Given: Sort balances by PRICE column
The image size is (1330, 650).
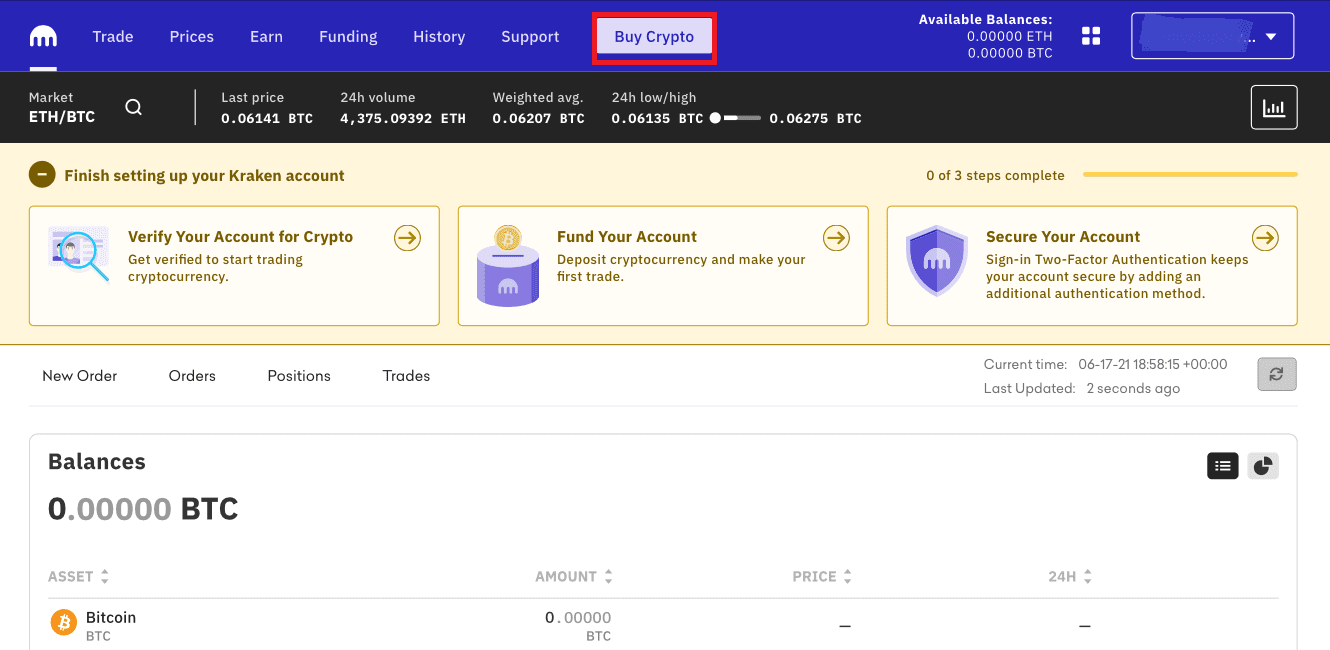Looking at the screenshot, I should click(822, 577).
